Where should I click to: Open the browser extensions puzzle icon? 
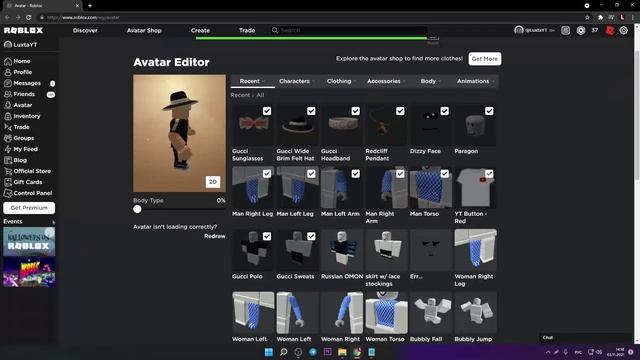(x=600, y=18)
